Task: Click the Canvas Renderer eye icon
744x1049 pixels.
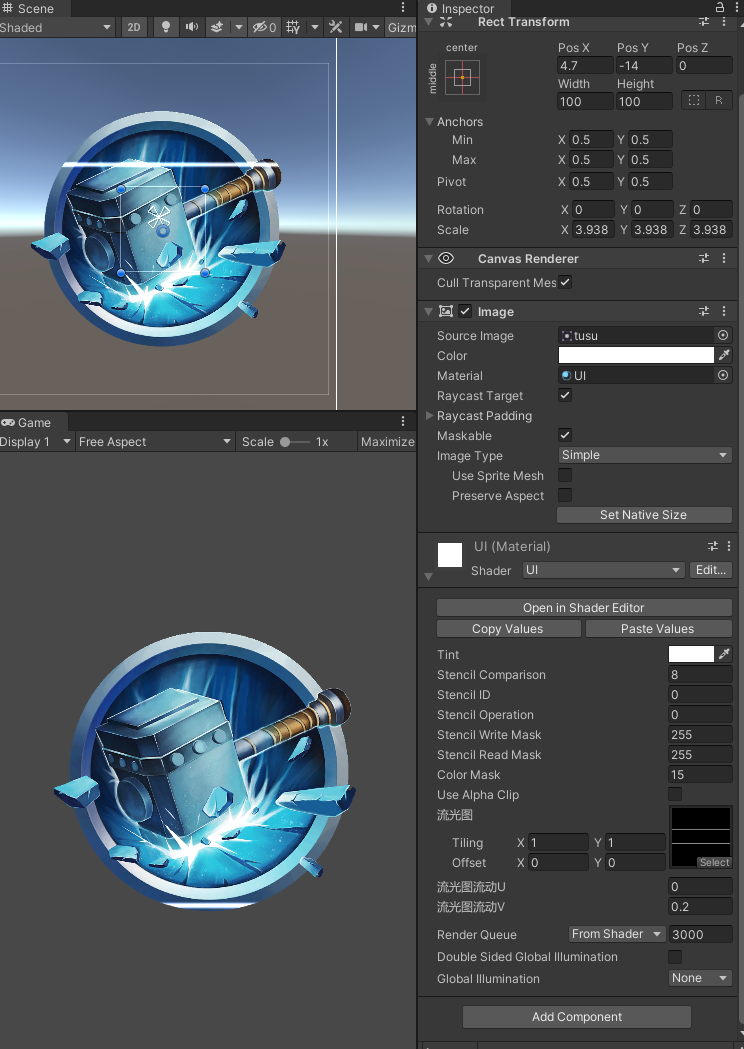Action: click(446, 258)
